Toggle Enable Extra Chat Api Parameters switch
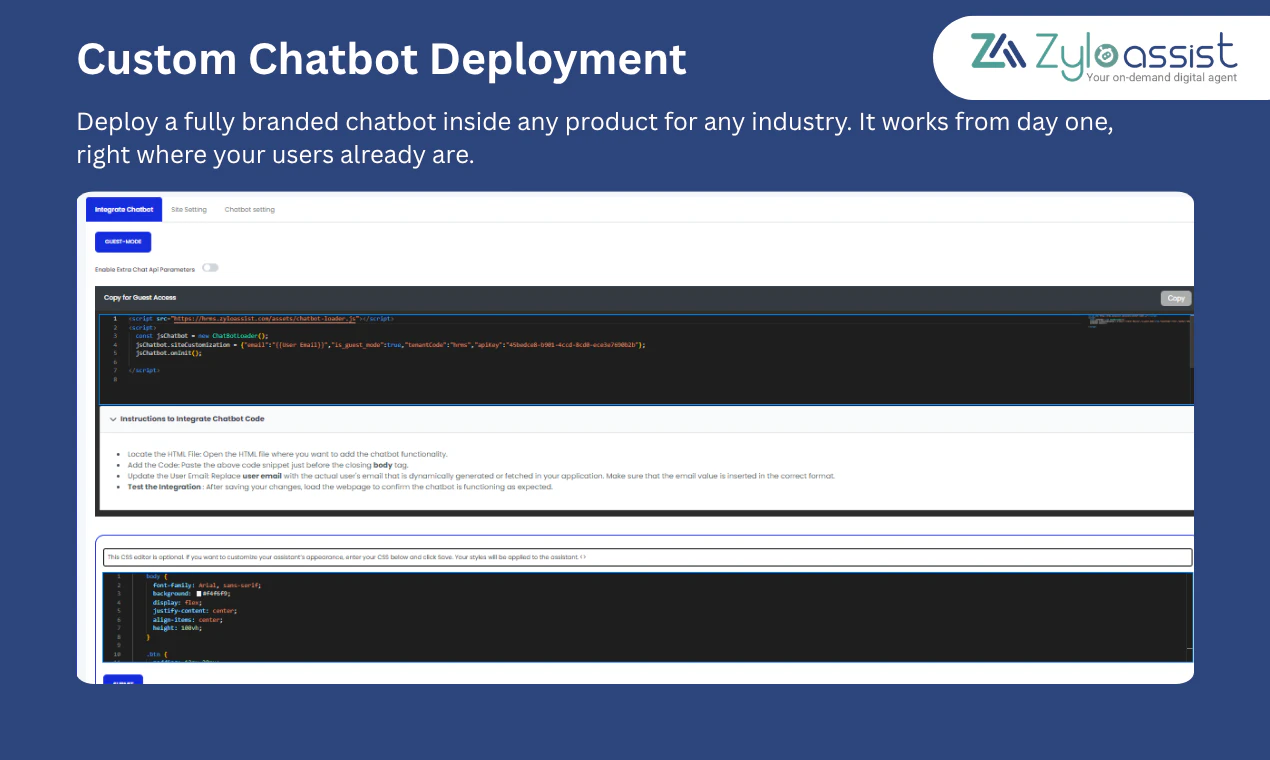This screenshot has width=1270, height=760. click(x=210, y=268)
